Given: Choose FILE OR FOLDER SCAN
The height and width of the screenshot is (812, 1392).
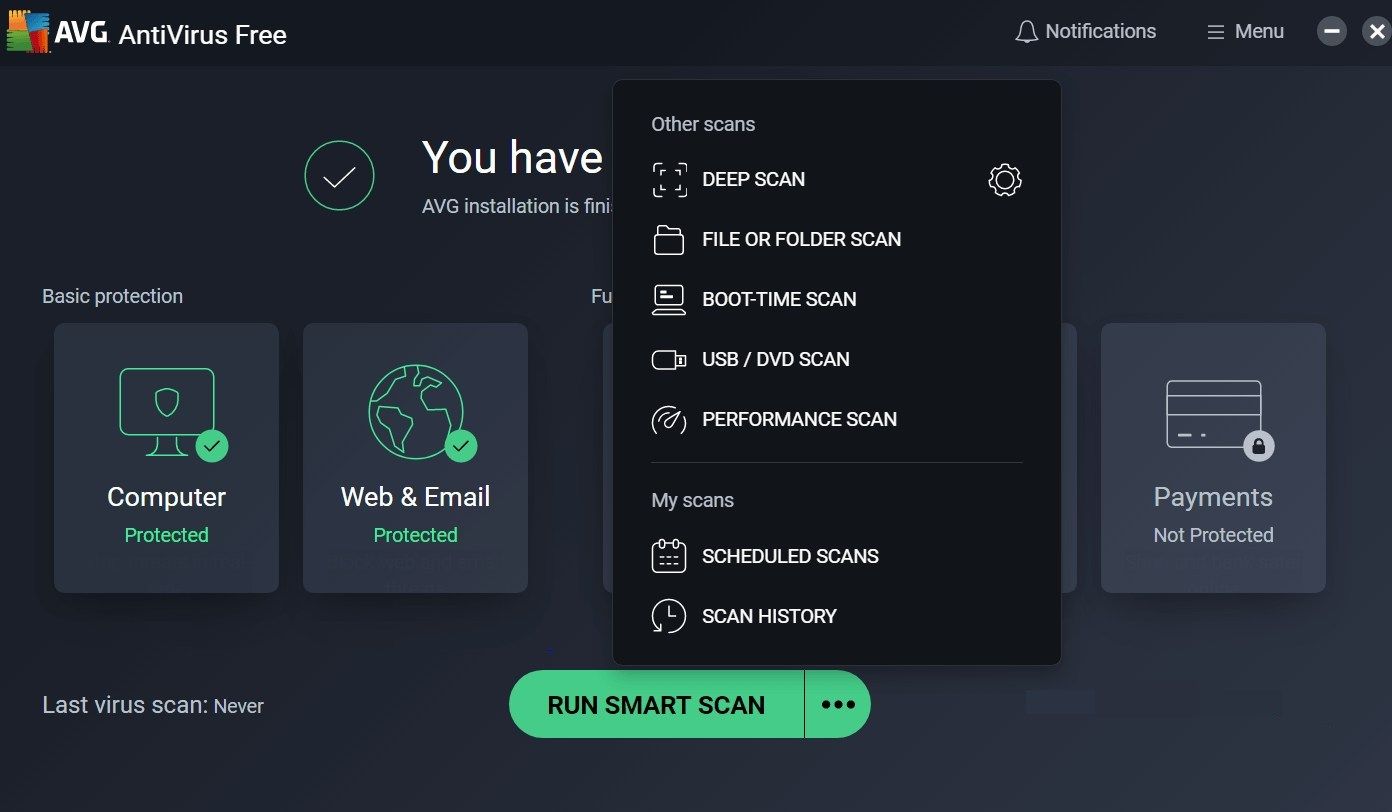Looking at the screenshot, I should click(x=802, y=240).
